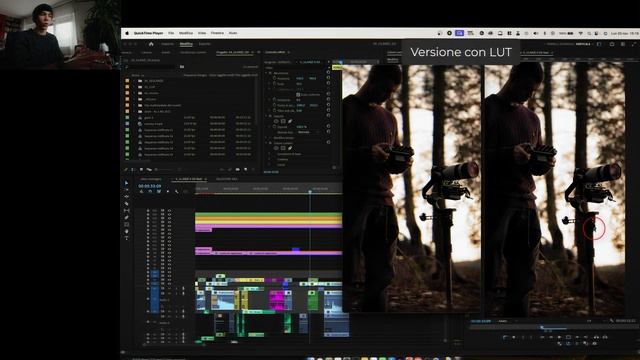This screenshot has height=360, width=640.
Task: Click the trash icon in Project panel
Action: pos(253,169)
